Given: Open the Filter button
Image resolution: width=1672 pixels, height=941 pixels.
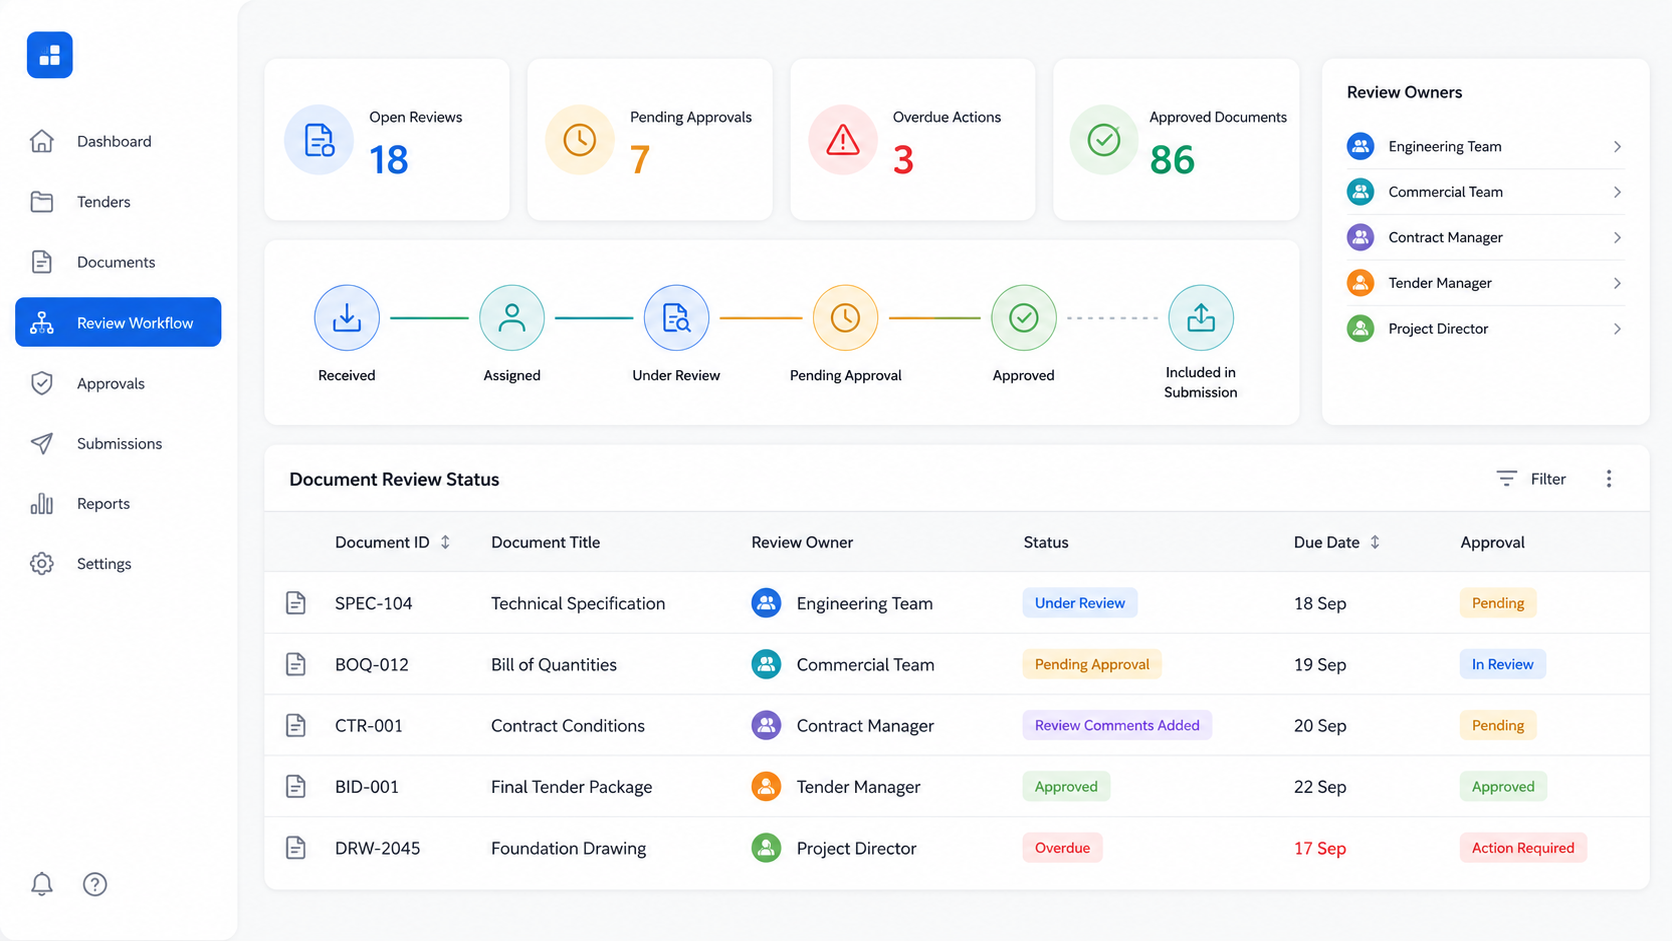Looking at the screenshot, I should (1531, 479).
